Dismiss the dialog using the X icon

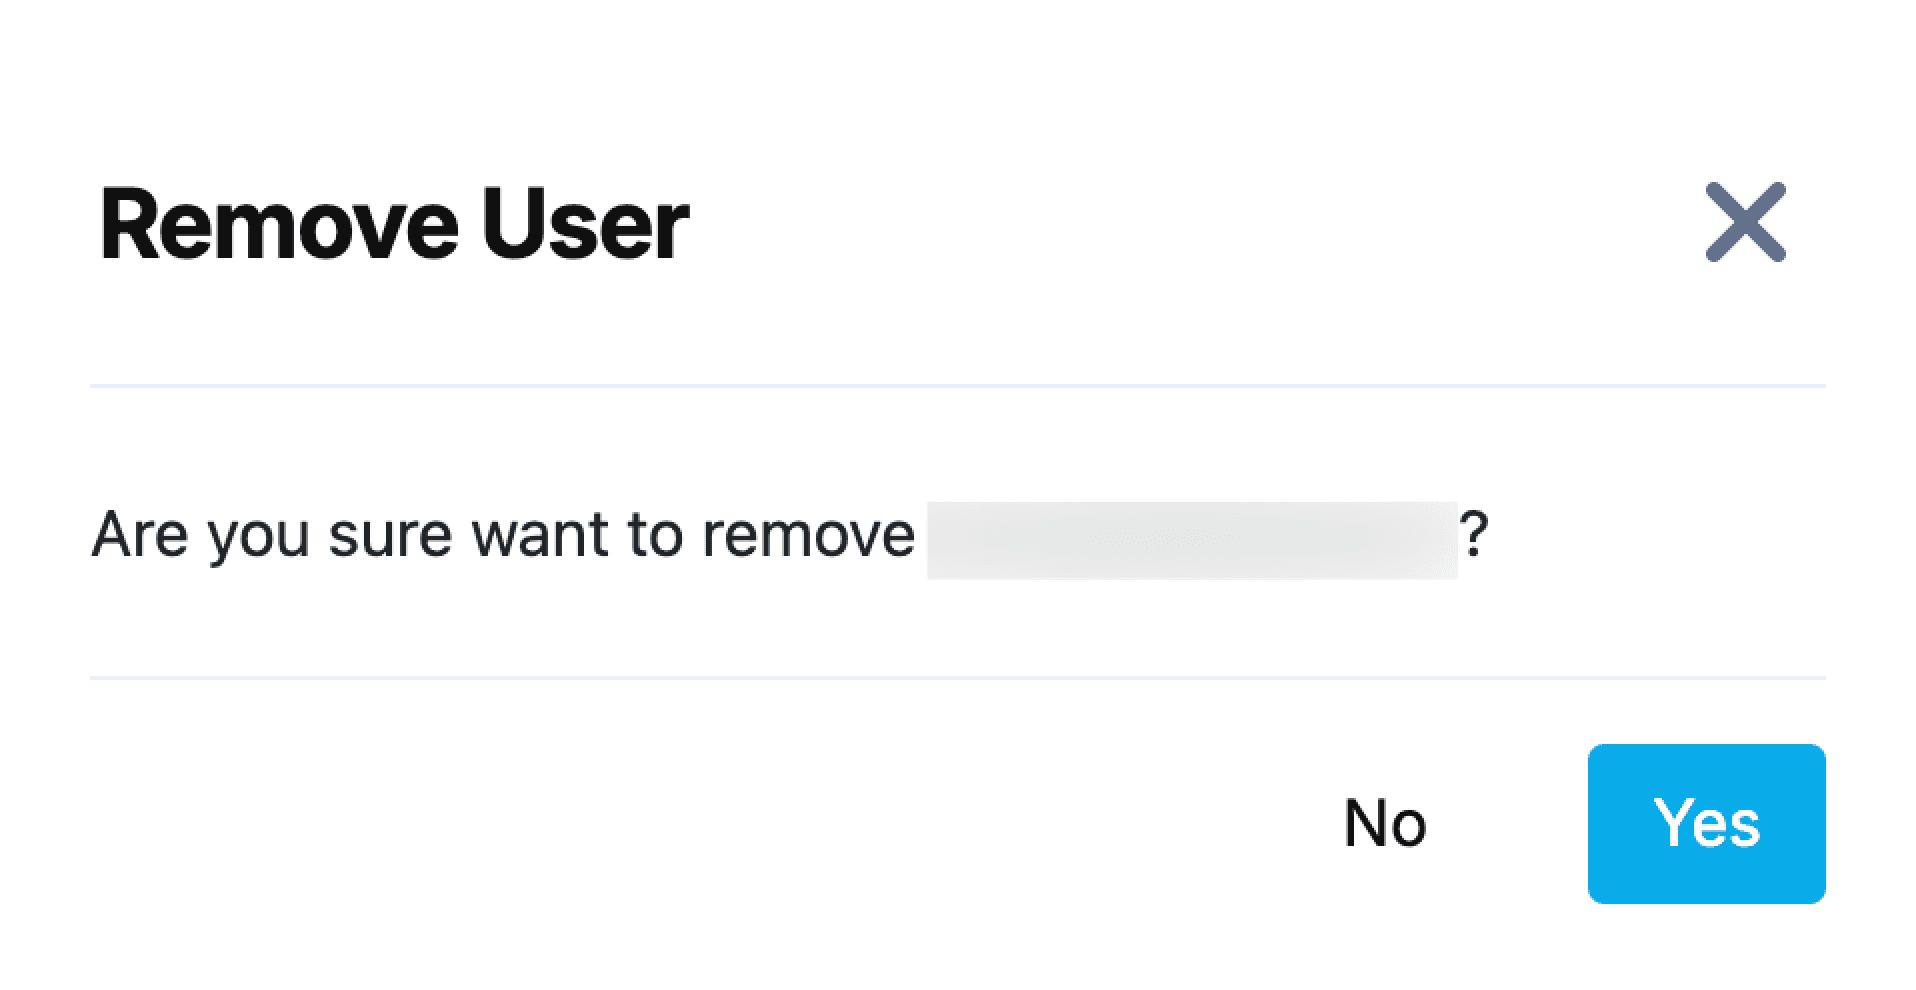[x=1745, y=222]
